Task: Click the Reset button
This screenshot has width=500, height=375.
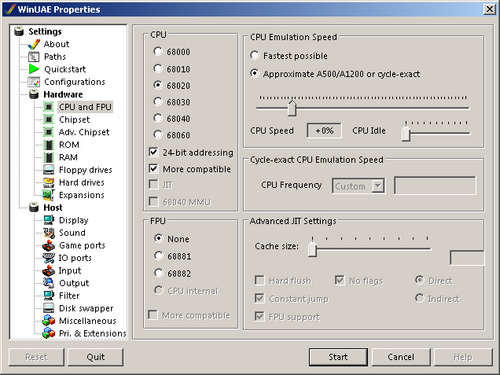Action: click(x=36, y=357)
